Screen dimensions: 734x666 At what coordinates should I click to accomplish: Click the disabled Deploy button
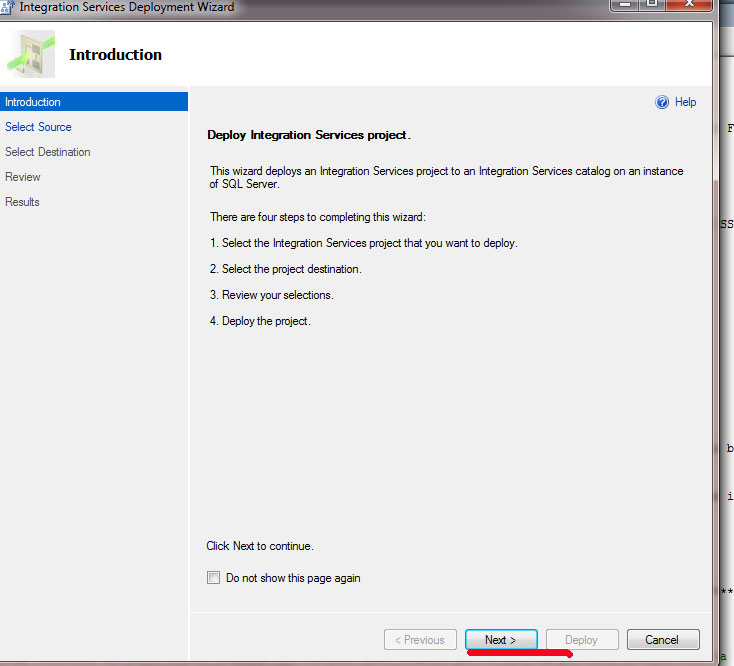coord(582,639)
